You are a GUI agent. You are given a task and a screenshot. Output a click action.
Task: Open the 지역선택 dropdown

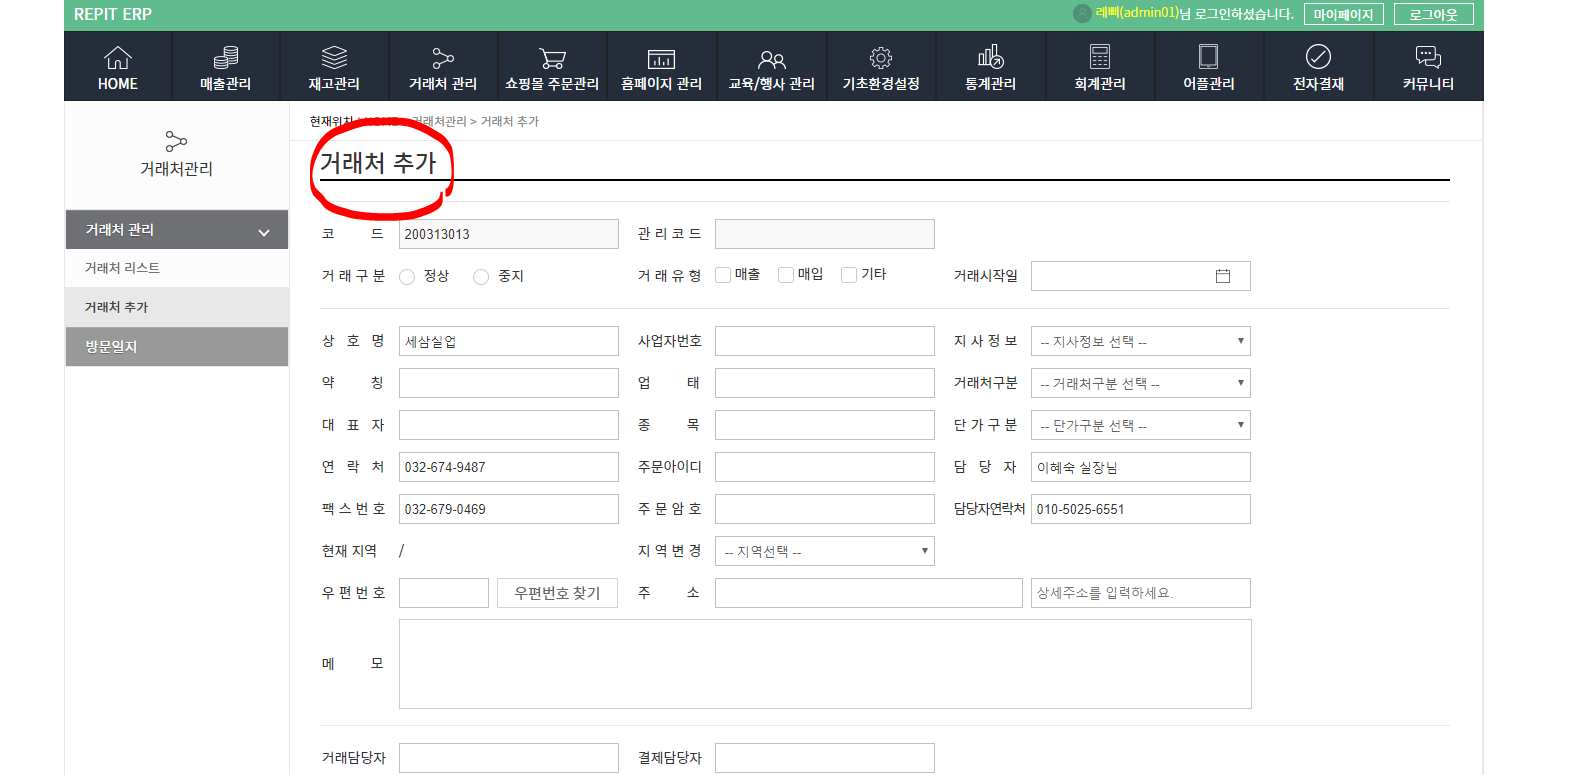(825, 551)
